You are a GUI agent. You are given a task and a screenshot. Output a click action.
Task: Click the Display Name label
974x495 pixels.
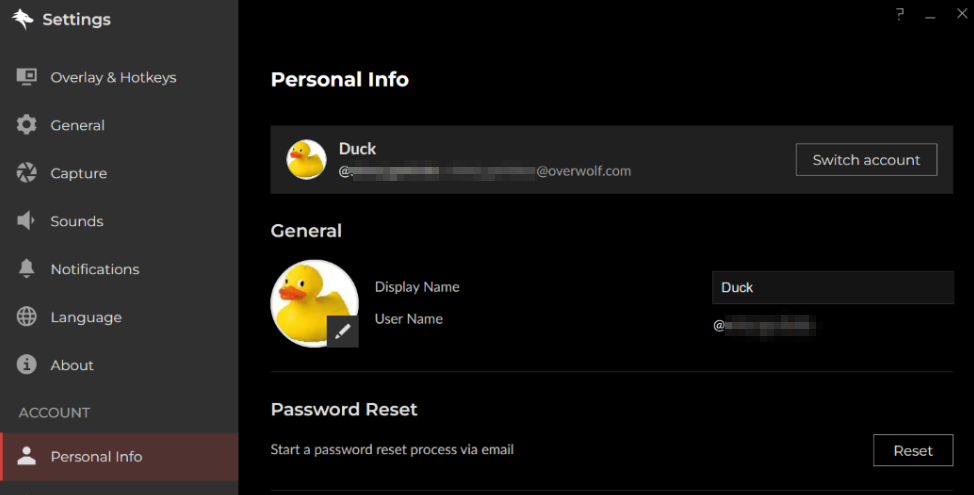click(417, 287)
